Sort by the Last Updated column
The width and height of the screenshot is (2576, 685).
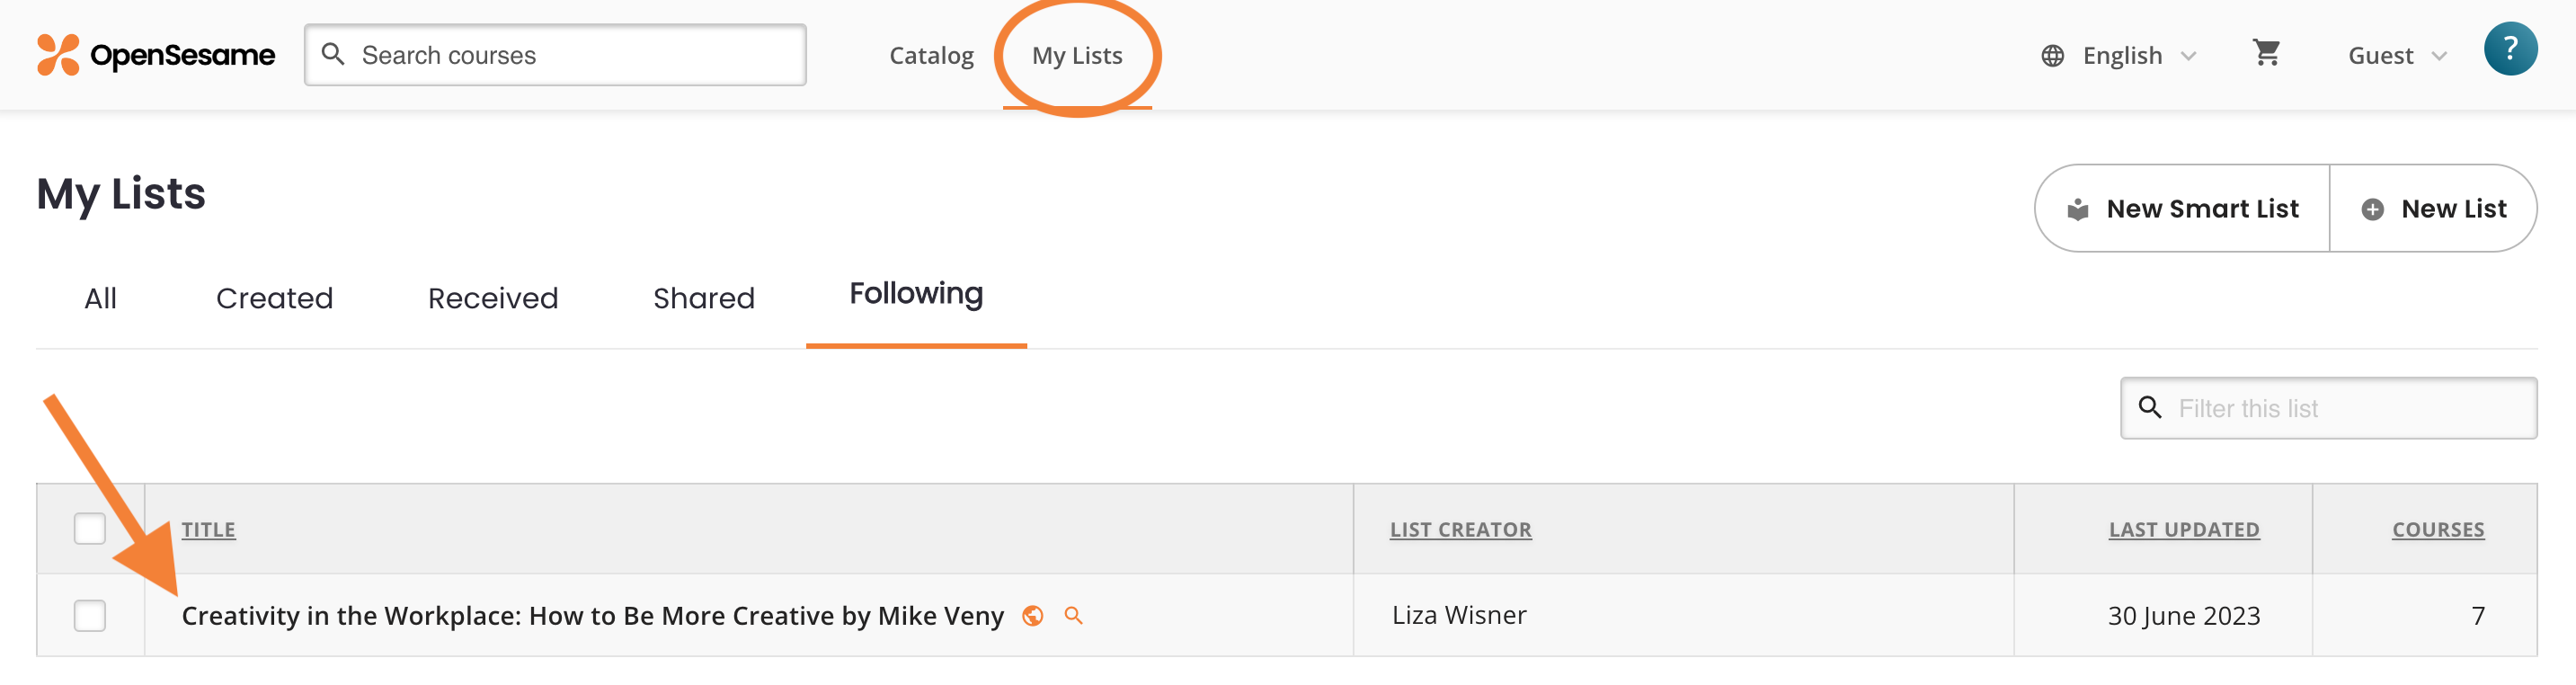(x=2184, y=529)
